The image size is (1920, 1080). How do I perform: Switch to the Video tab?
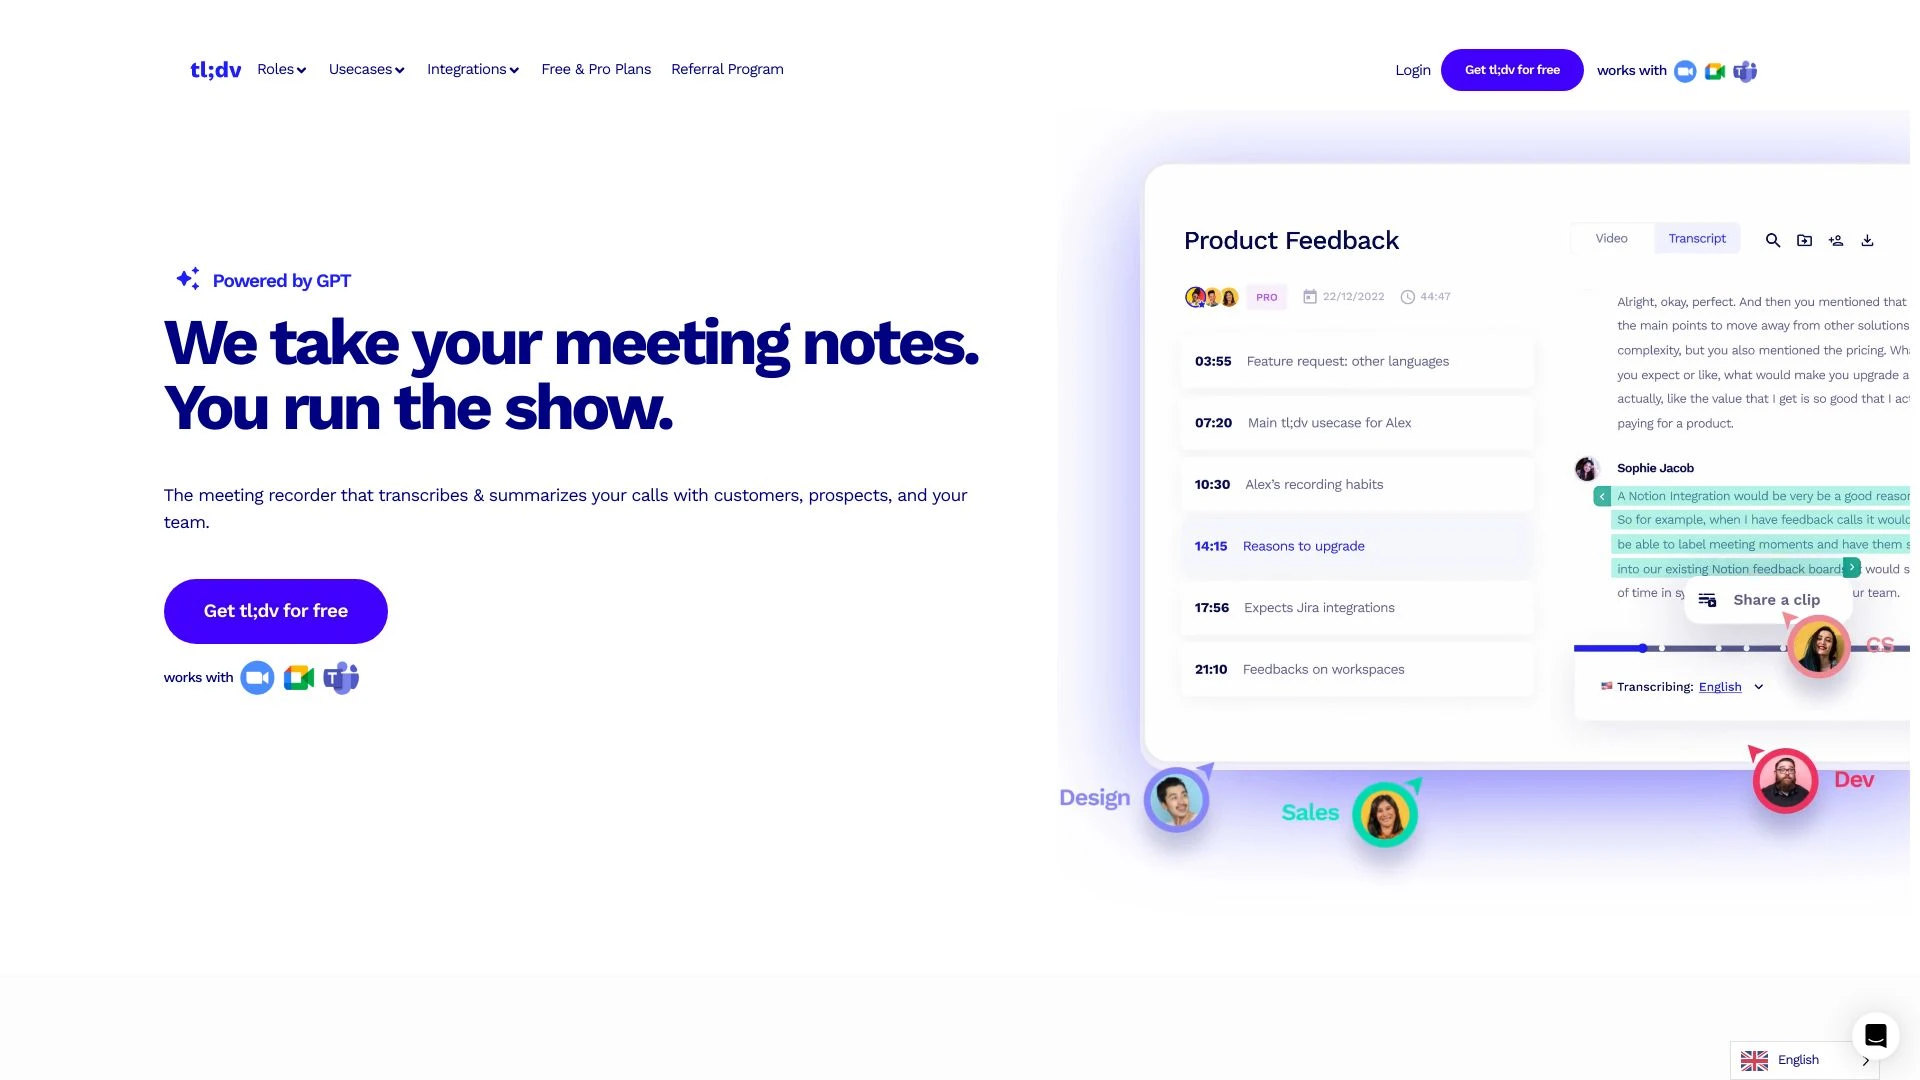(1610, 239)
